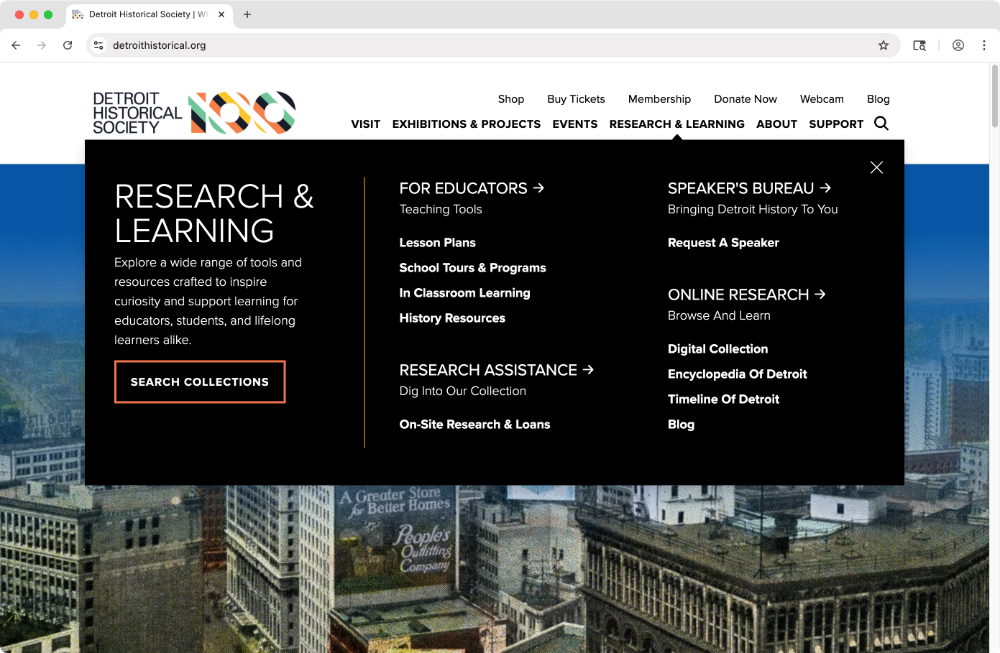Click the search magnifier icon in navigation

click(881, 124)
